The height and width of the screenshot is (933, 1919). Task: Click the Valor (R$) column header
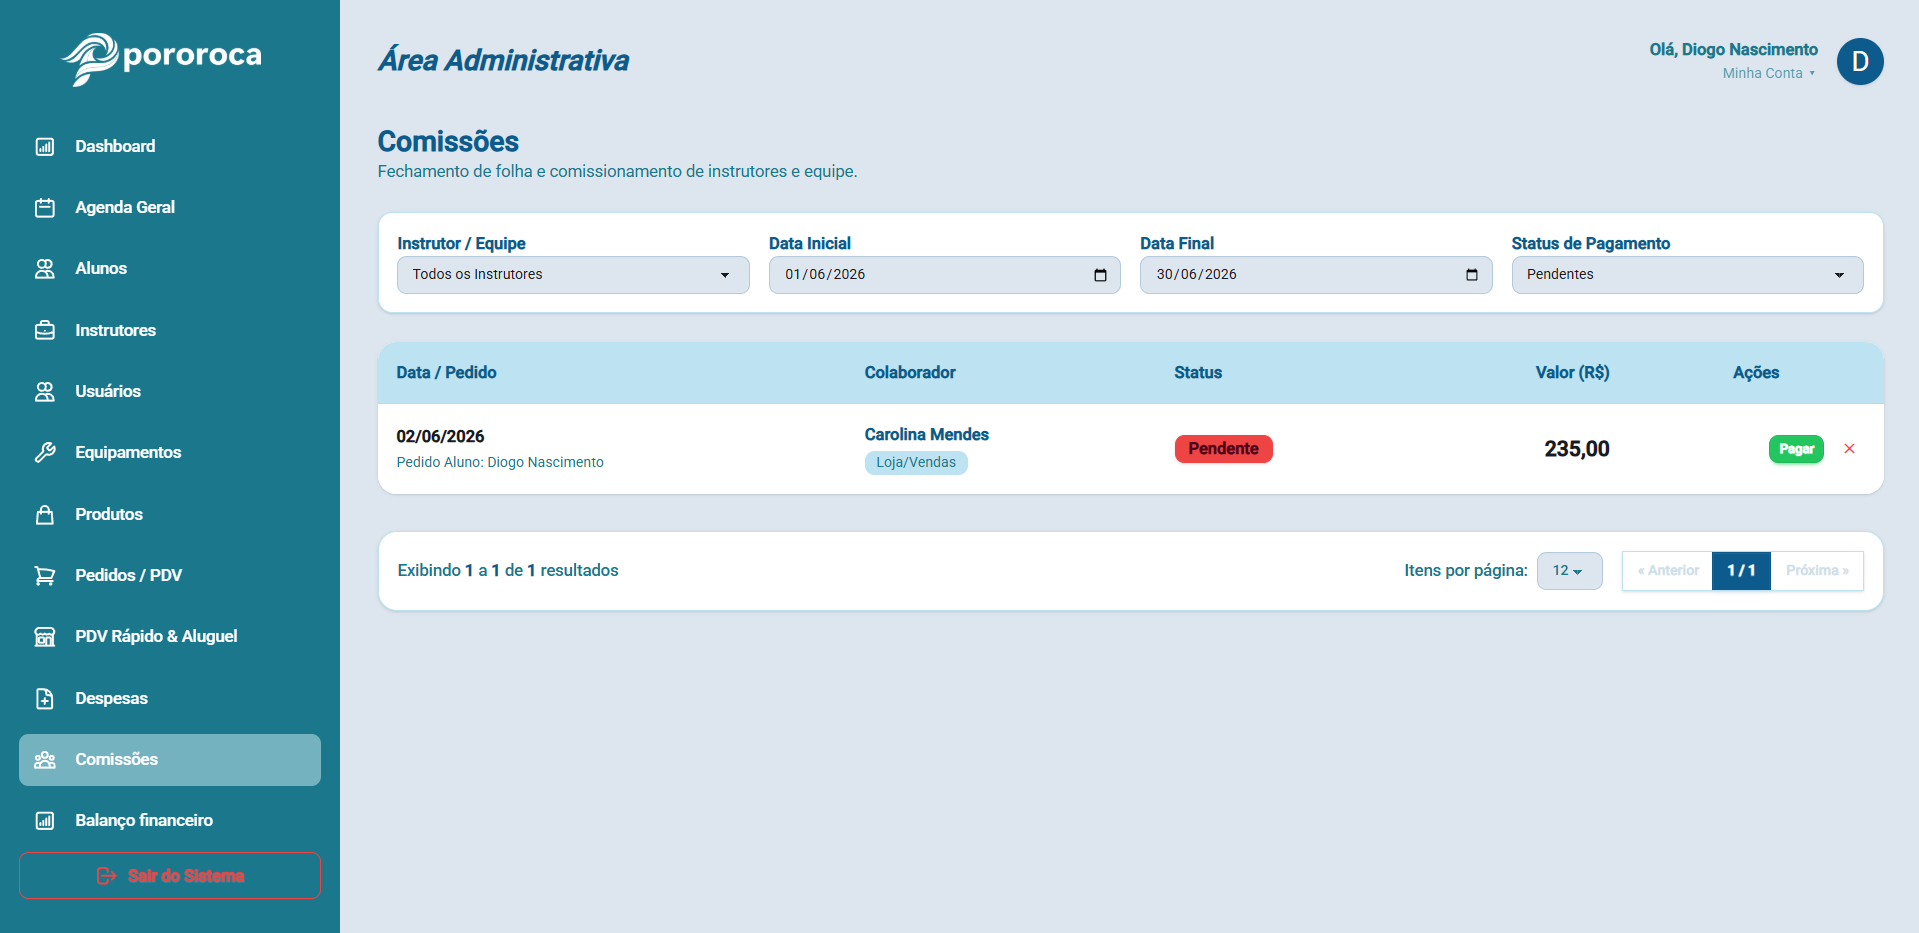point(1572,373)
